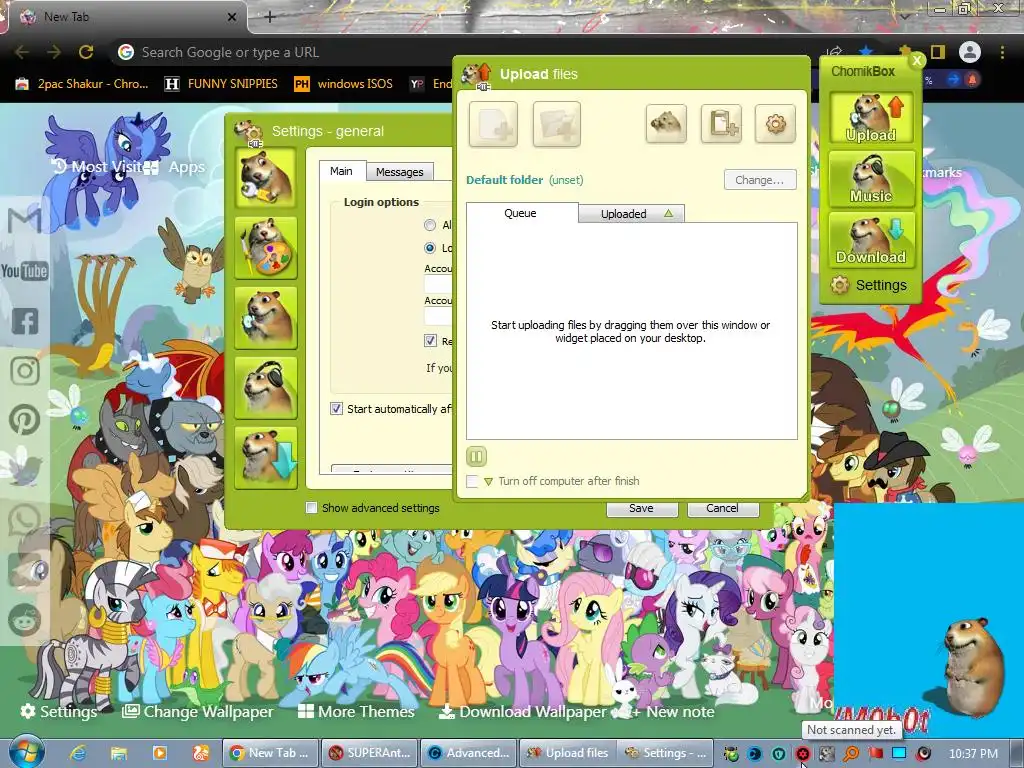Click the desktop hamster widget mascot
Viewport: 1024px width, 768px height.
point(974,665)
